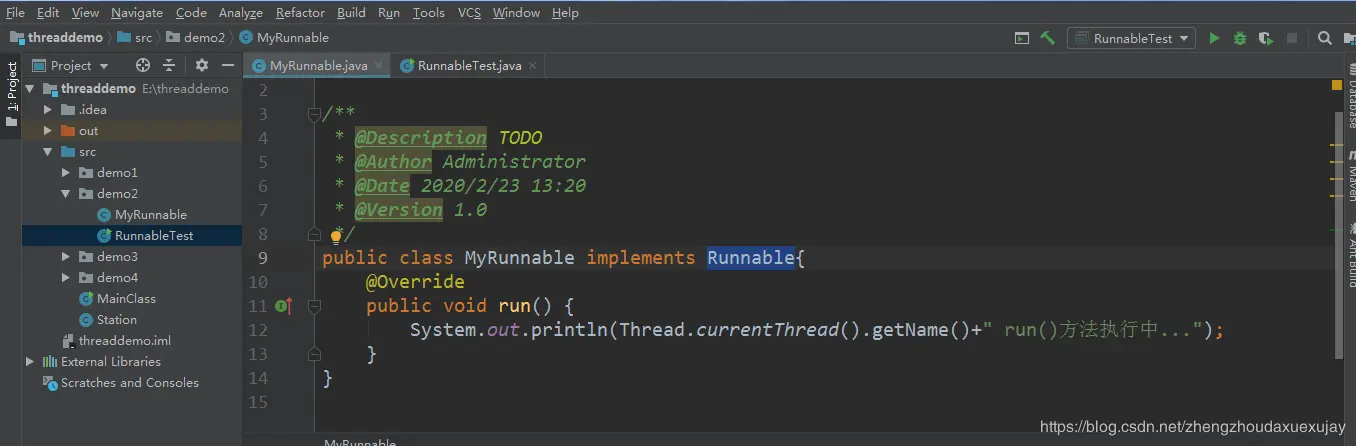Screen dimensions: 1356x446
Task: Toggle the 1: Project tool window button
Action: 11,95
